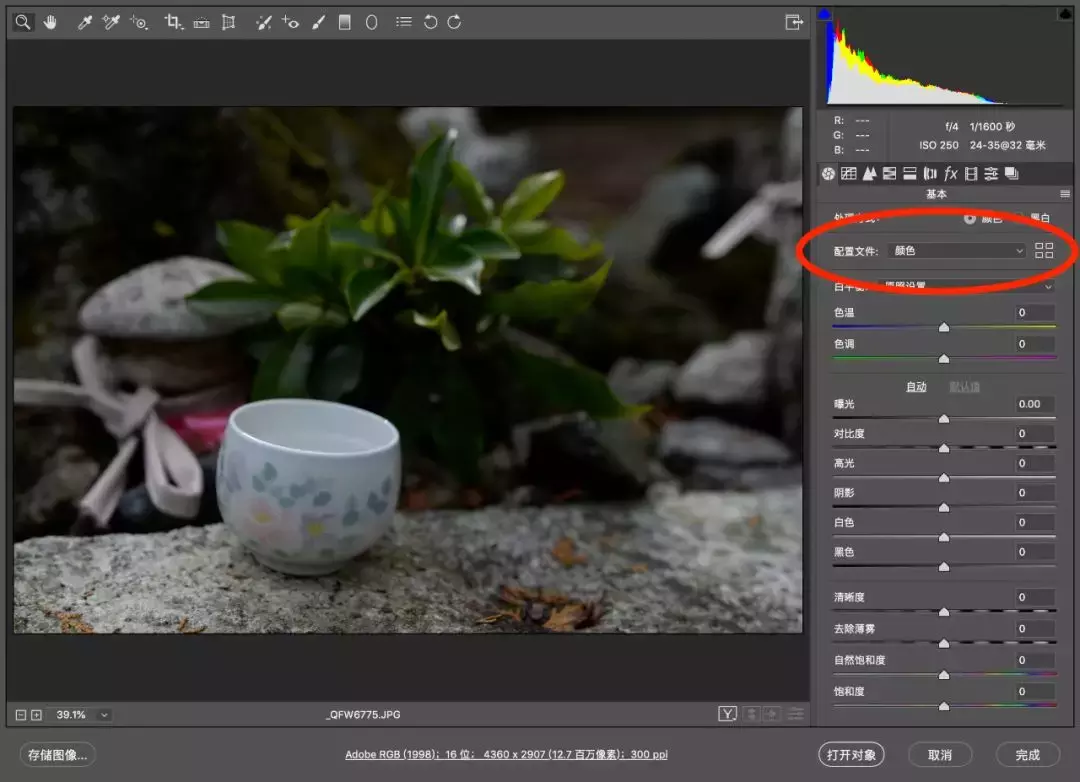Open the white balance dropdown

966,286
